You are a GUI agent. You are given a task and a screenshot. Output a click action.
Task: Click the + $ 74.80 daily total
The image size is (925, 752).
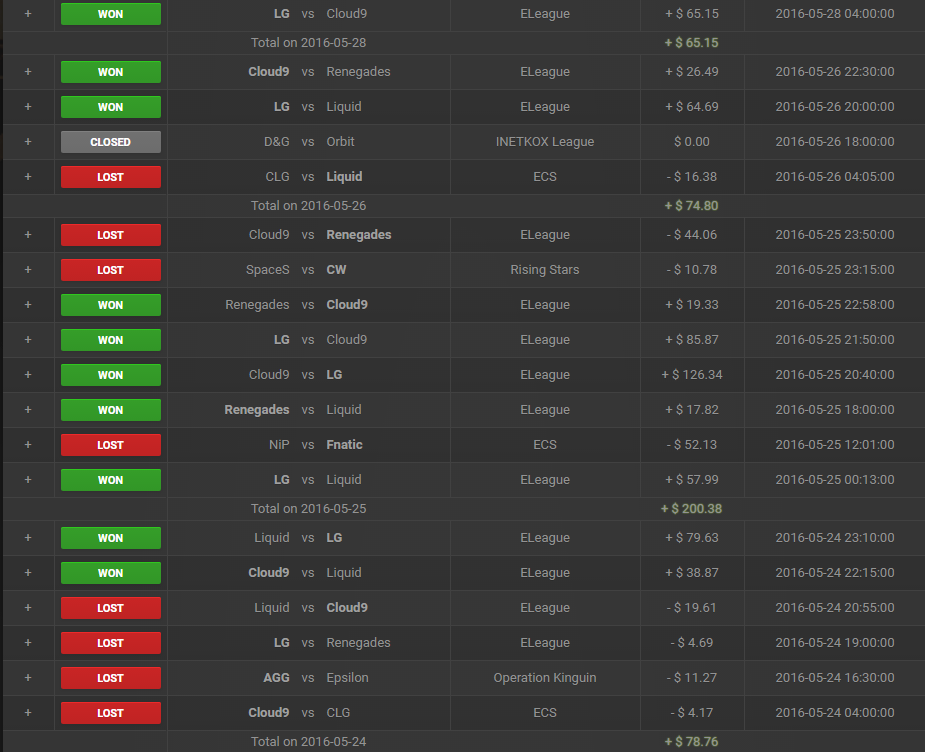point(691,205)
